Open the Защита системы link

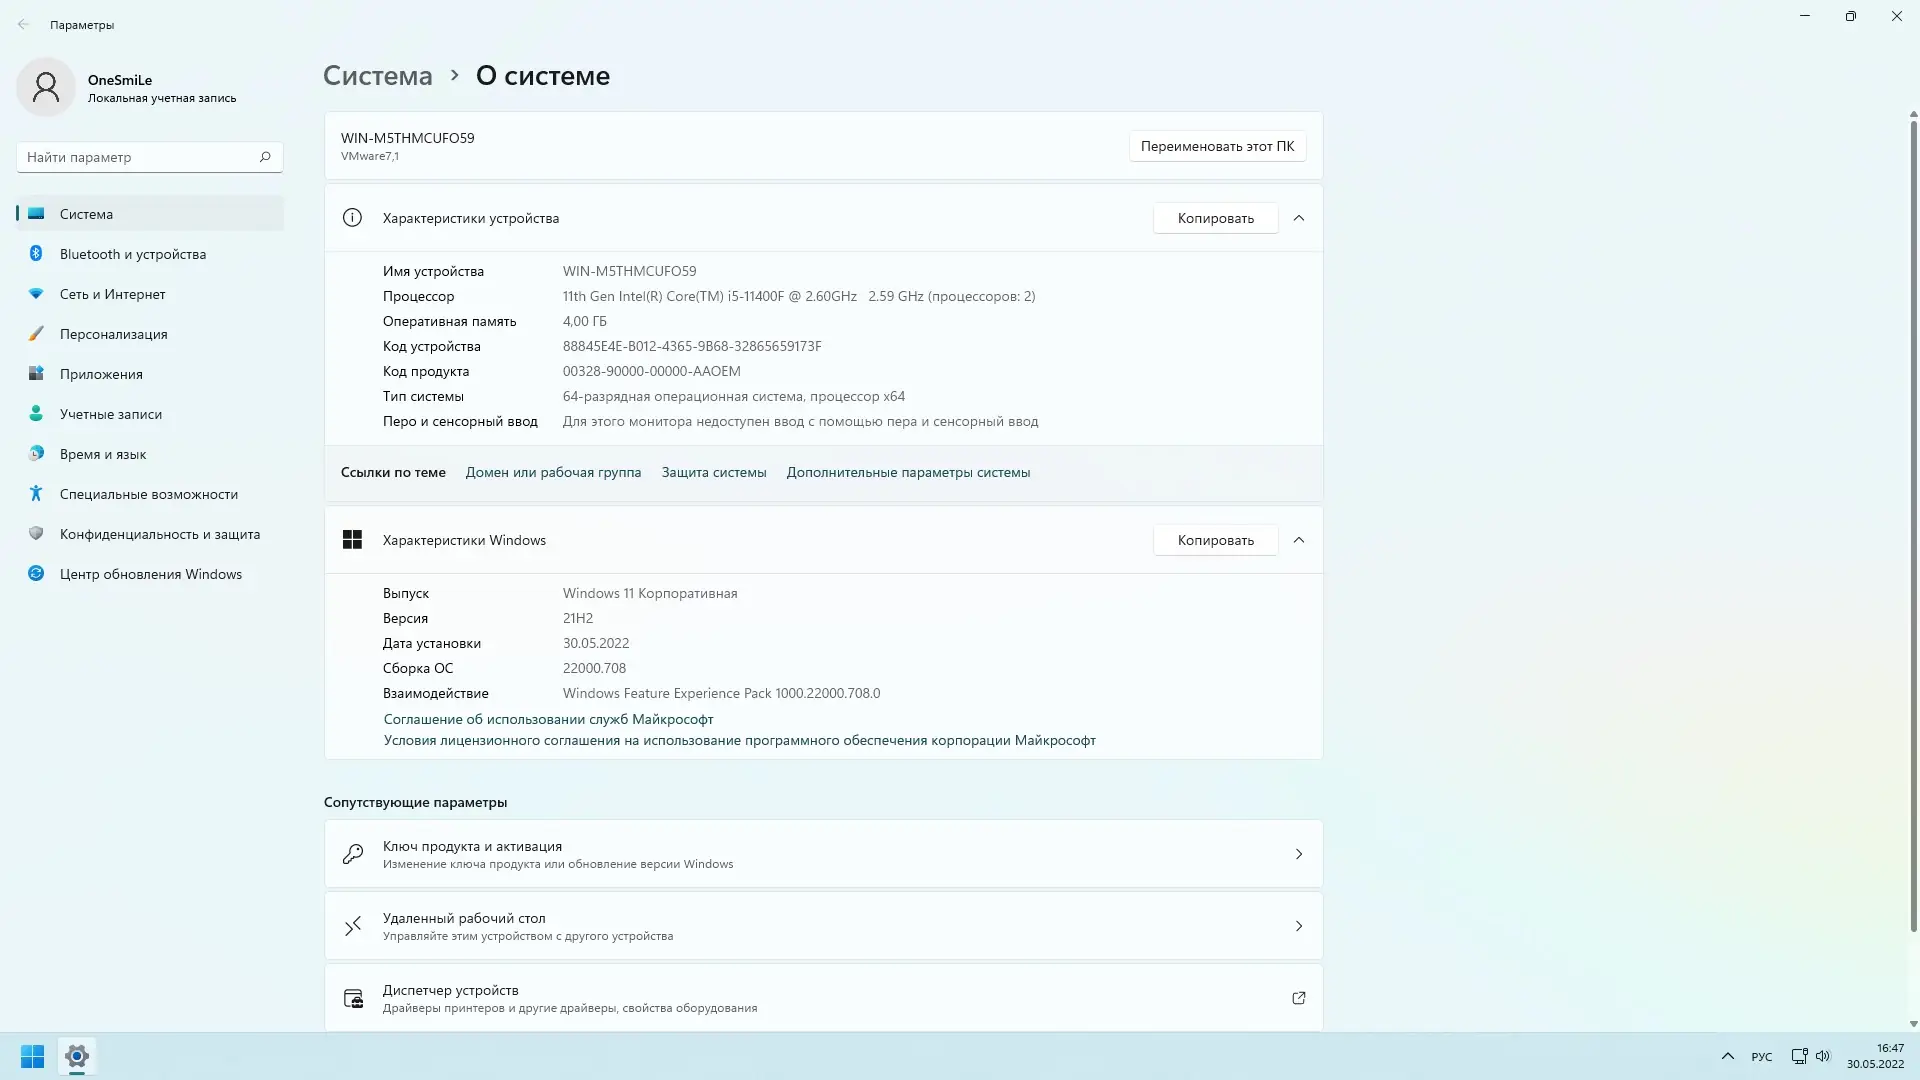[x=713, y=472]
